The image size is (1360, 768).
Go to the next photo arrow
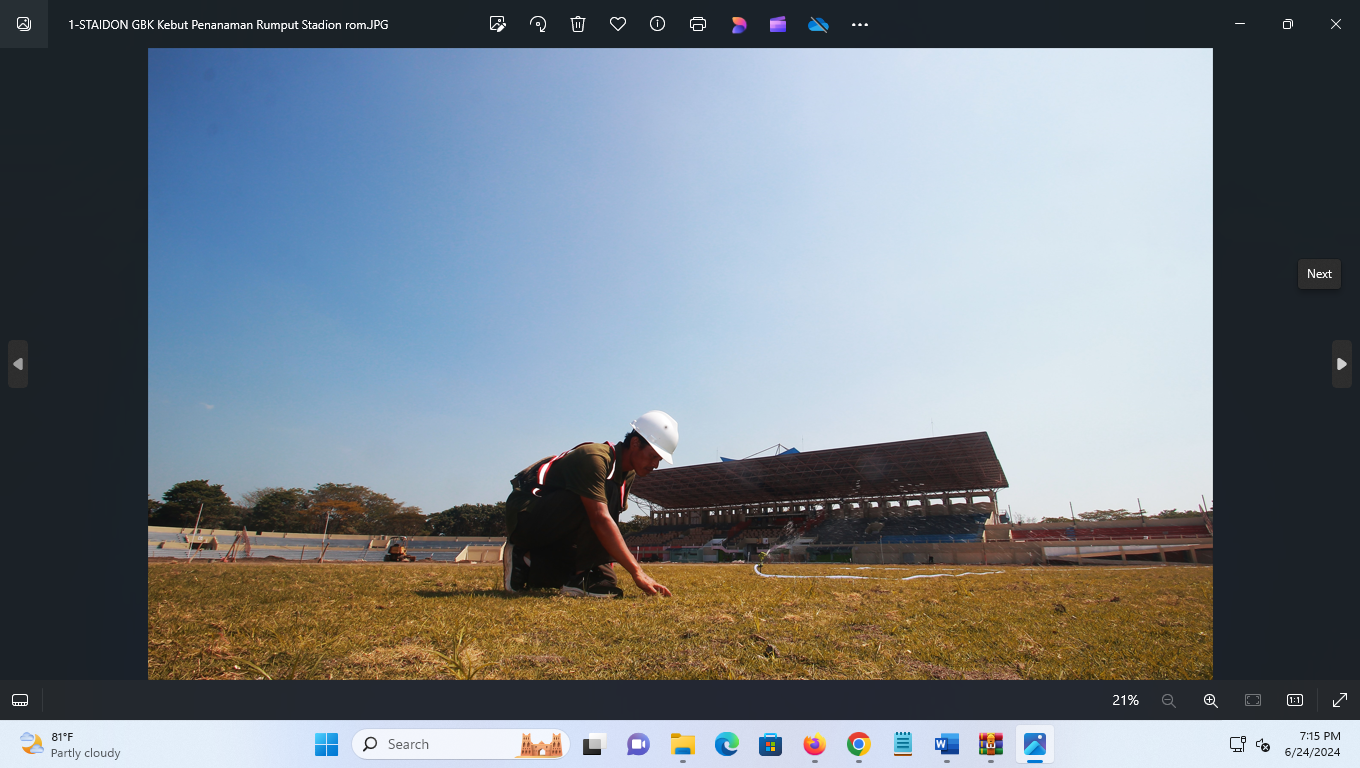pos(1342,364)
